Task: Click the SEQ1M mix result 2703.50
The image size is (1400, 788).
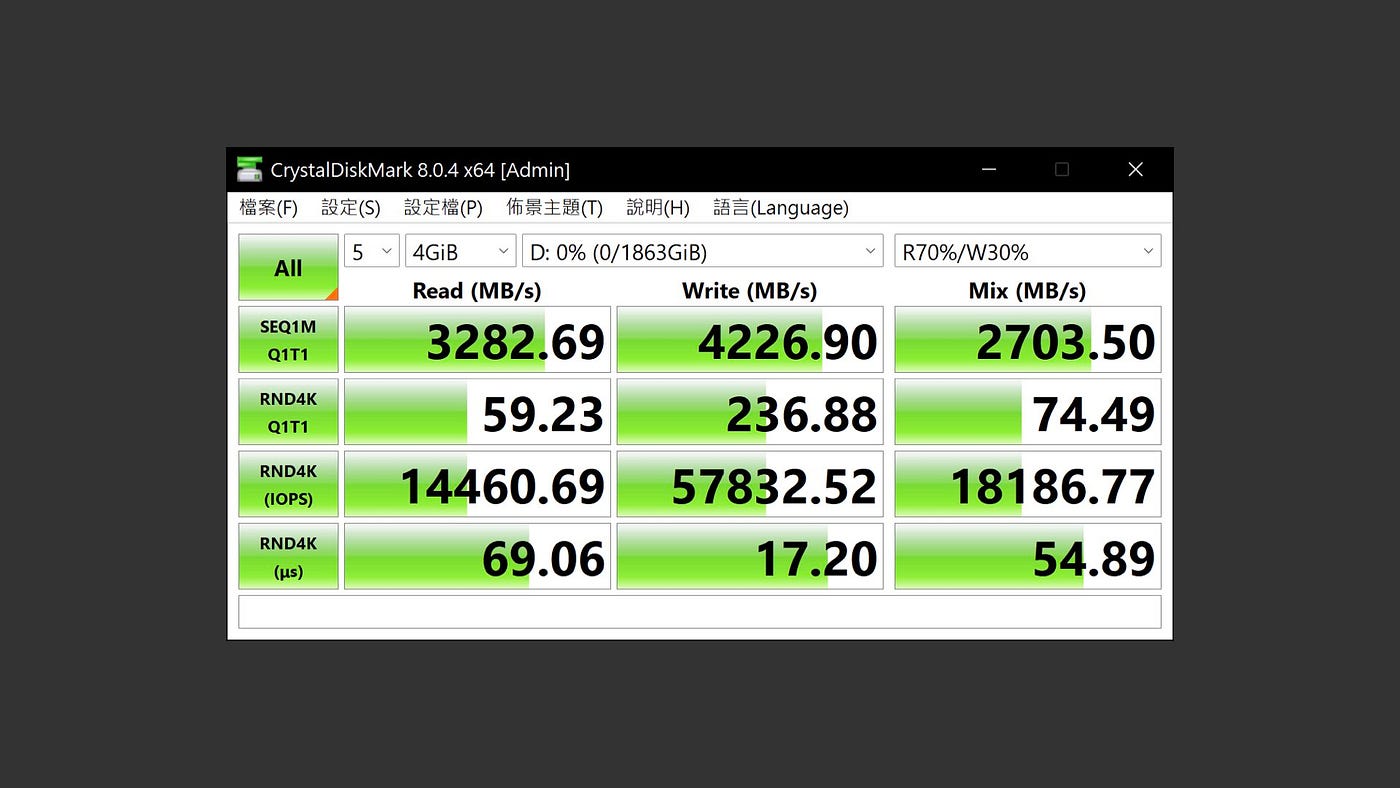Action: pos(1028,340)
